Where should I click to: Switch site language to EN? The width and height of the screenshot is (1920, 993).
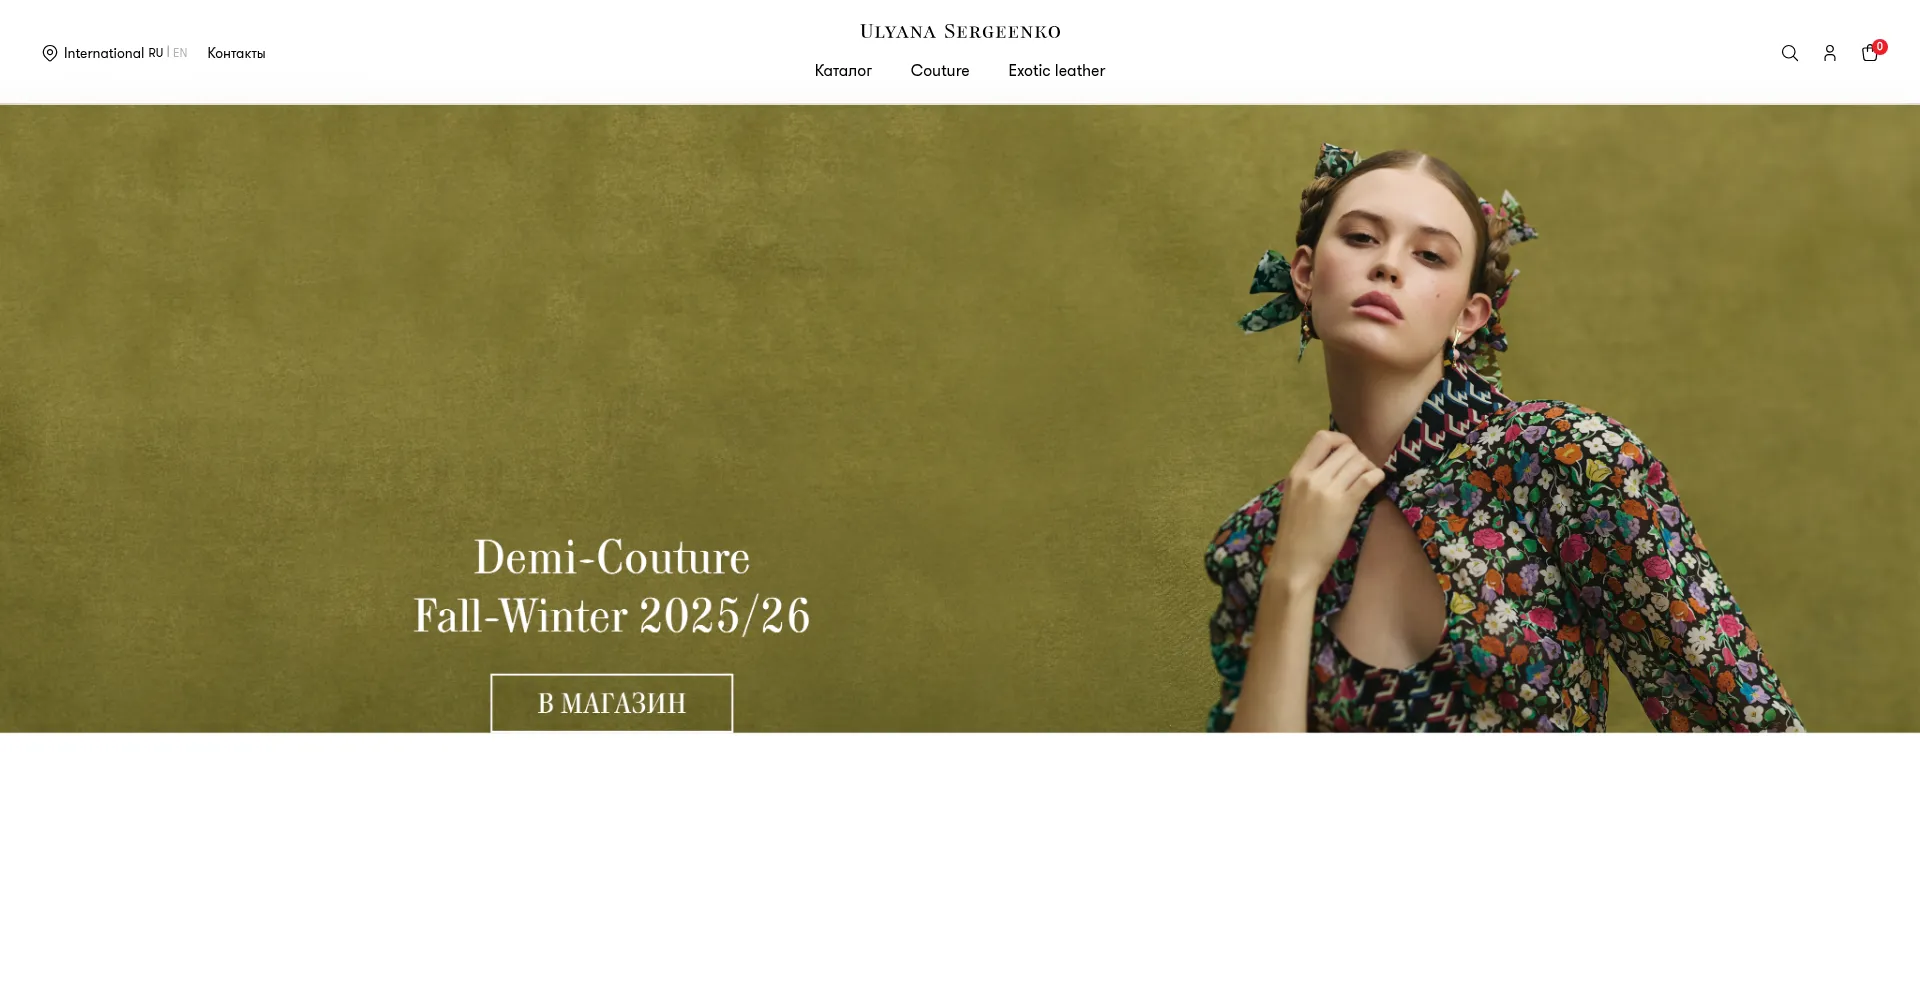[180, 53]
